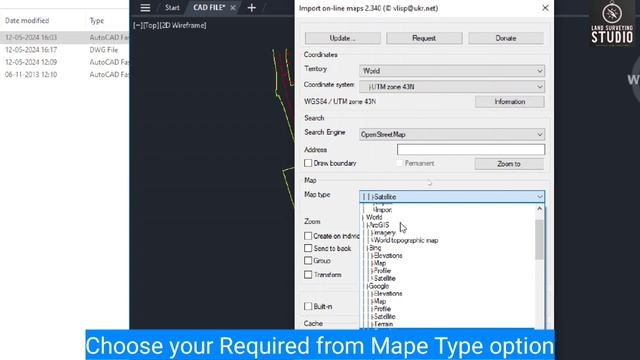Select World in the map type list
This screenshot has height=360, width=640.
pos(374,217)
